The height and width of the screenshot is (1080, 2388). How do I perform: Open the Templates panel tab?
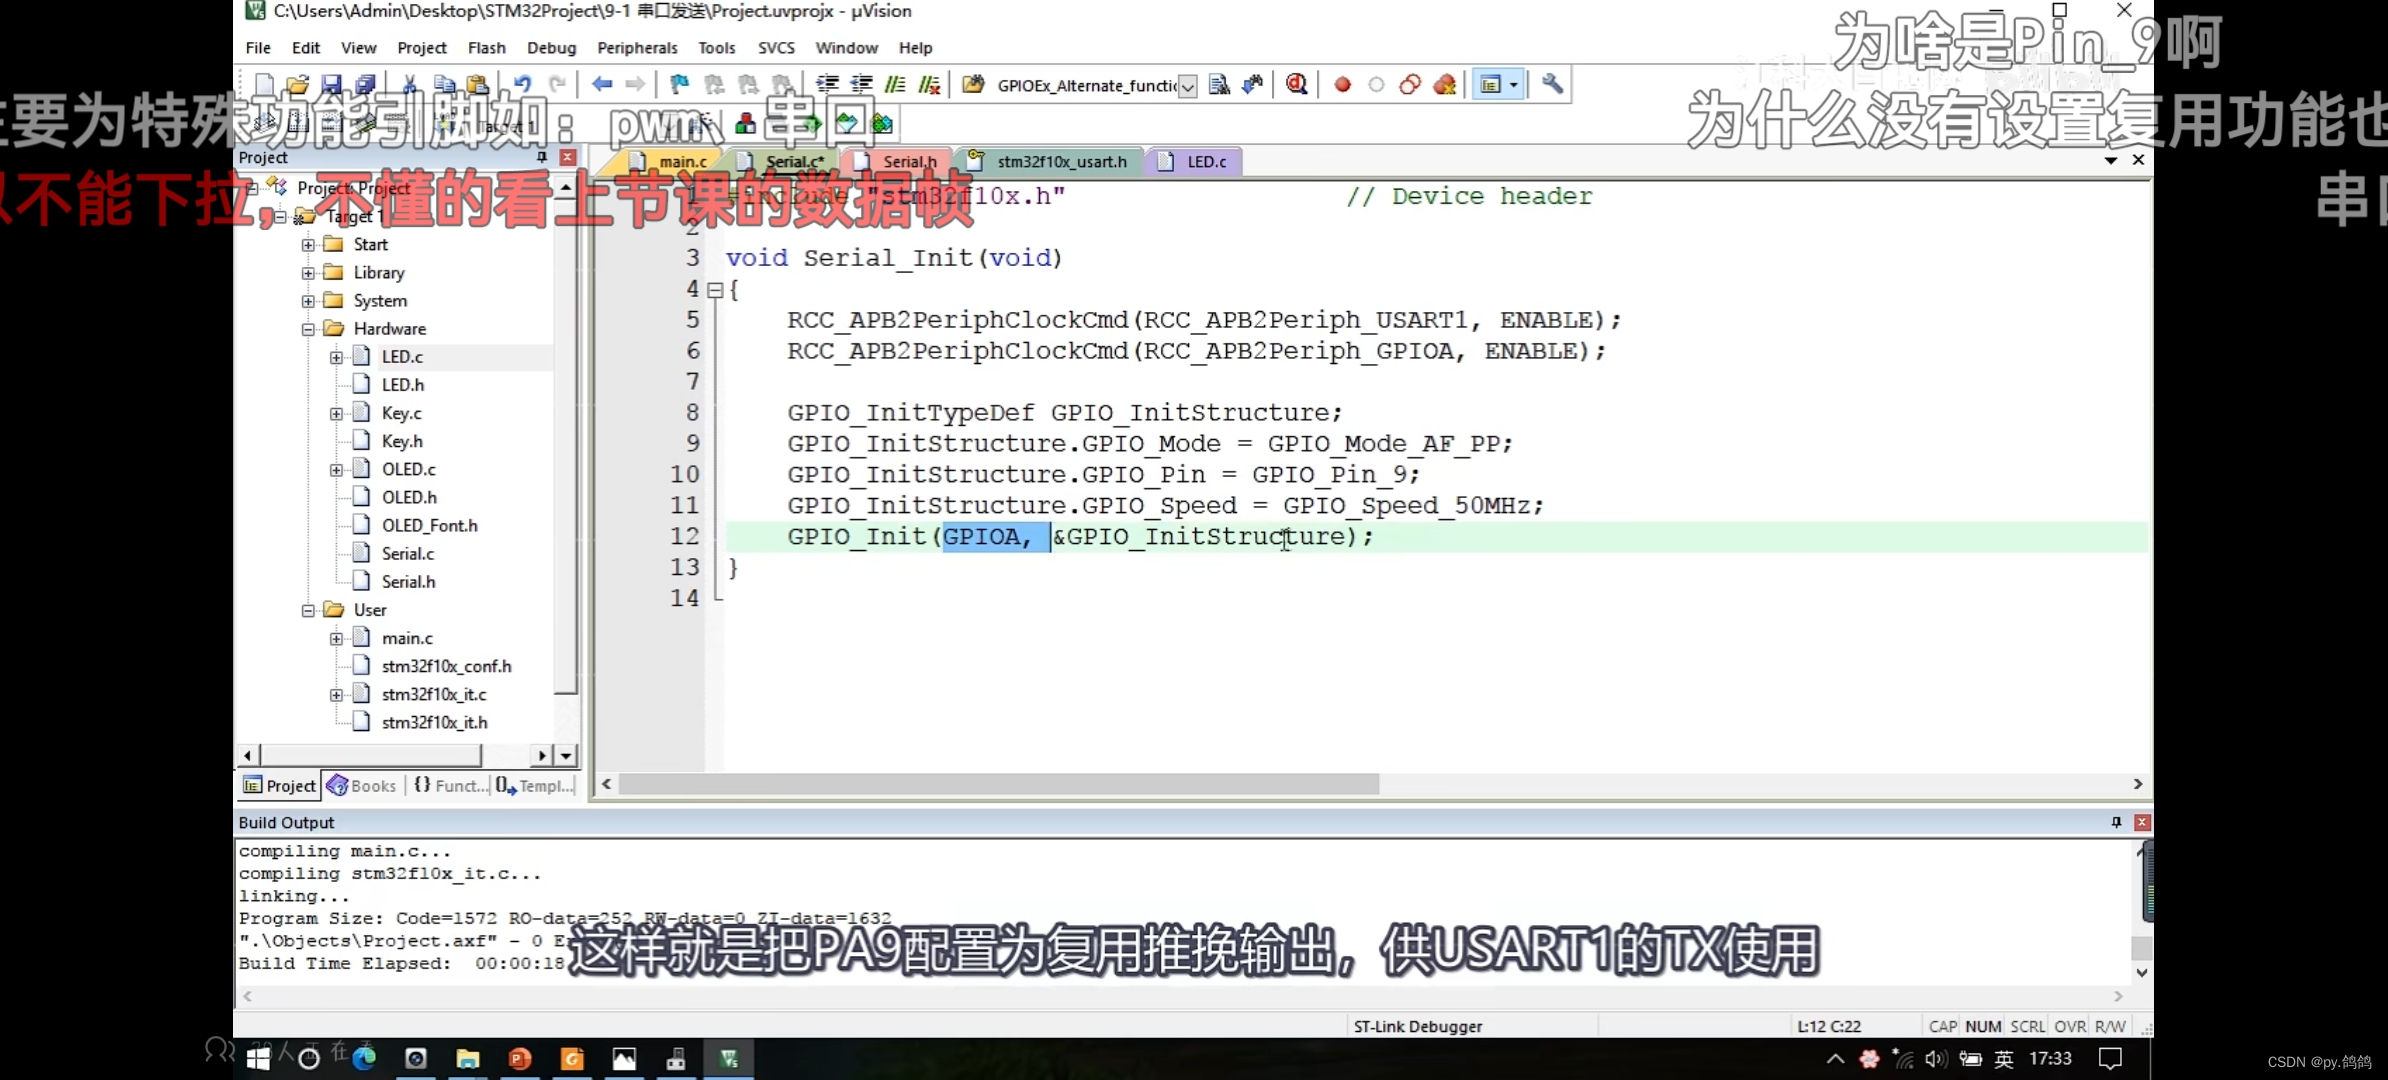(x=535, y=786)
